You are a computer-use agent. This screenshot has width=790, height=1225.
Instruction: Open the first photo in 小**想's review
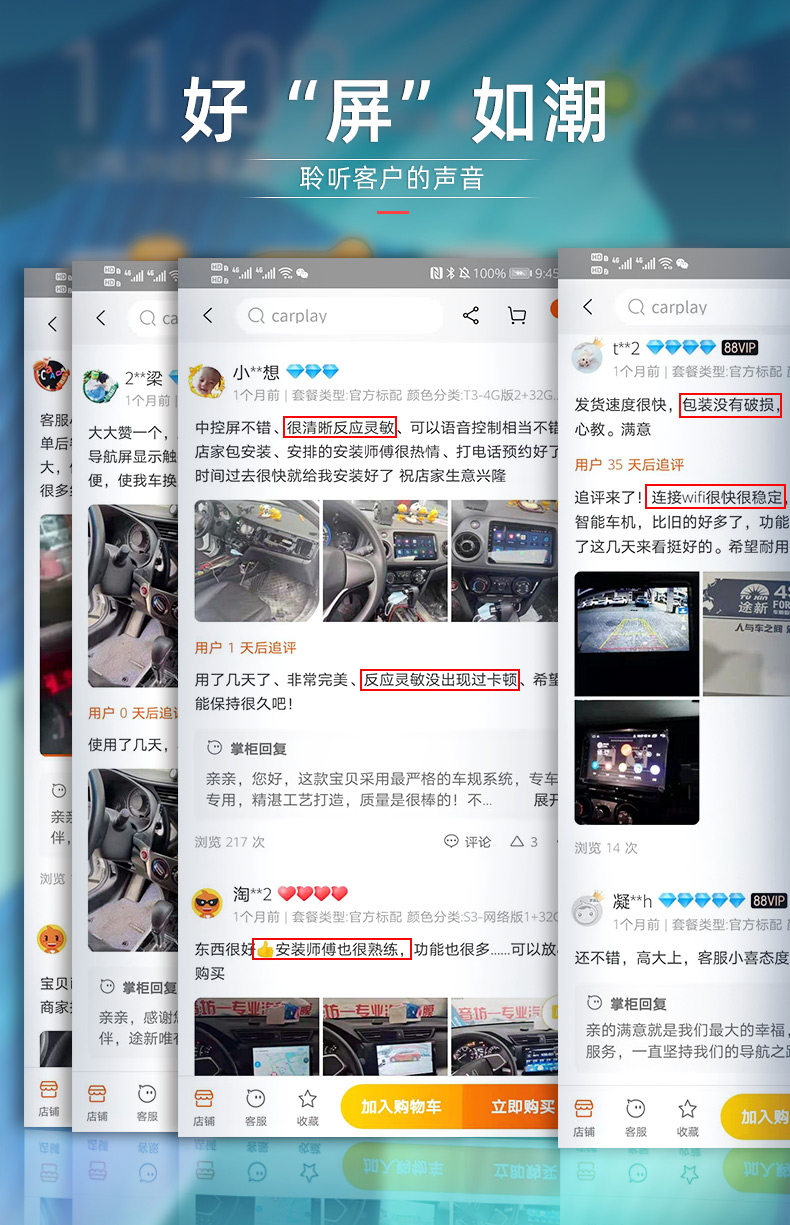click(255, 562)
